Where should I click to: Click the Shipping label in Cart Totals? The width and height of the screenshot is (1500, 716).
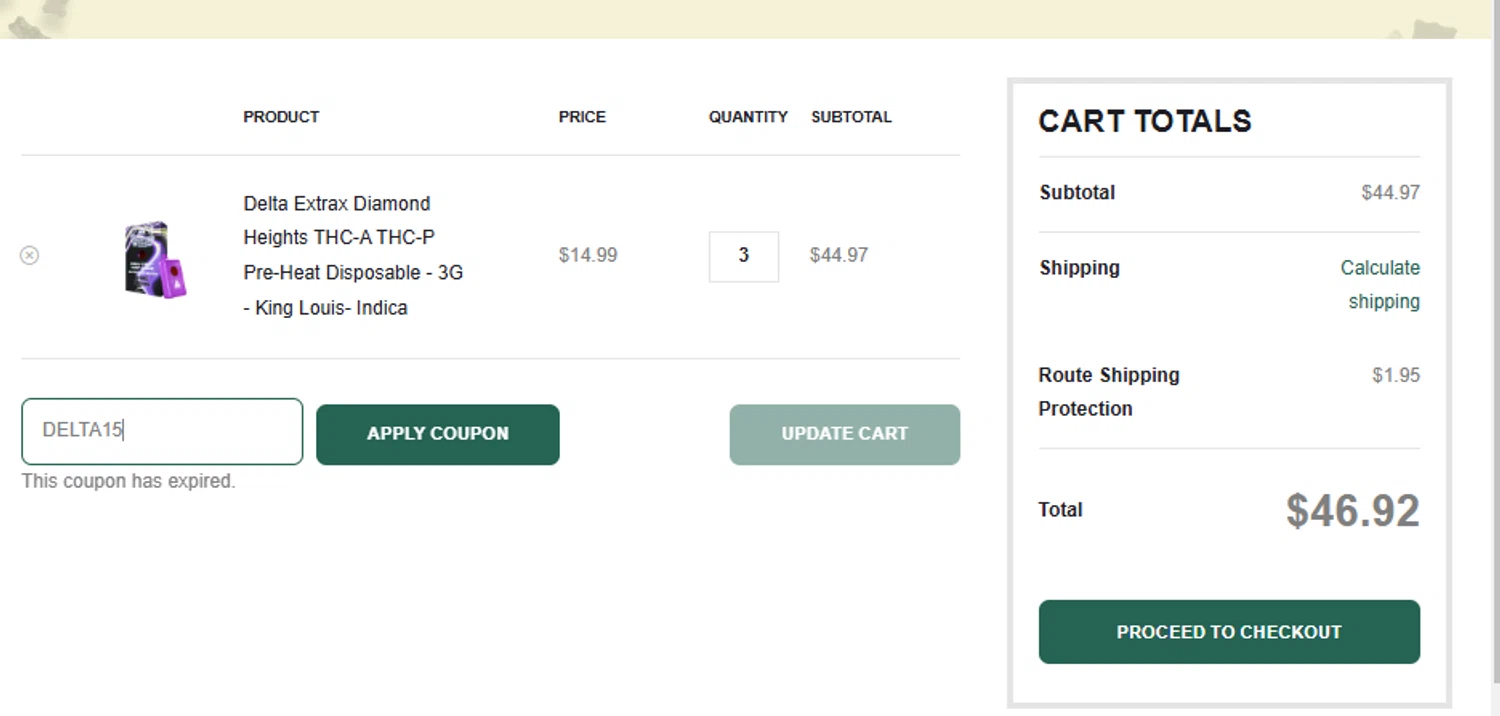point(1080,268)
